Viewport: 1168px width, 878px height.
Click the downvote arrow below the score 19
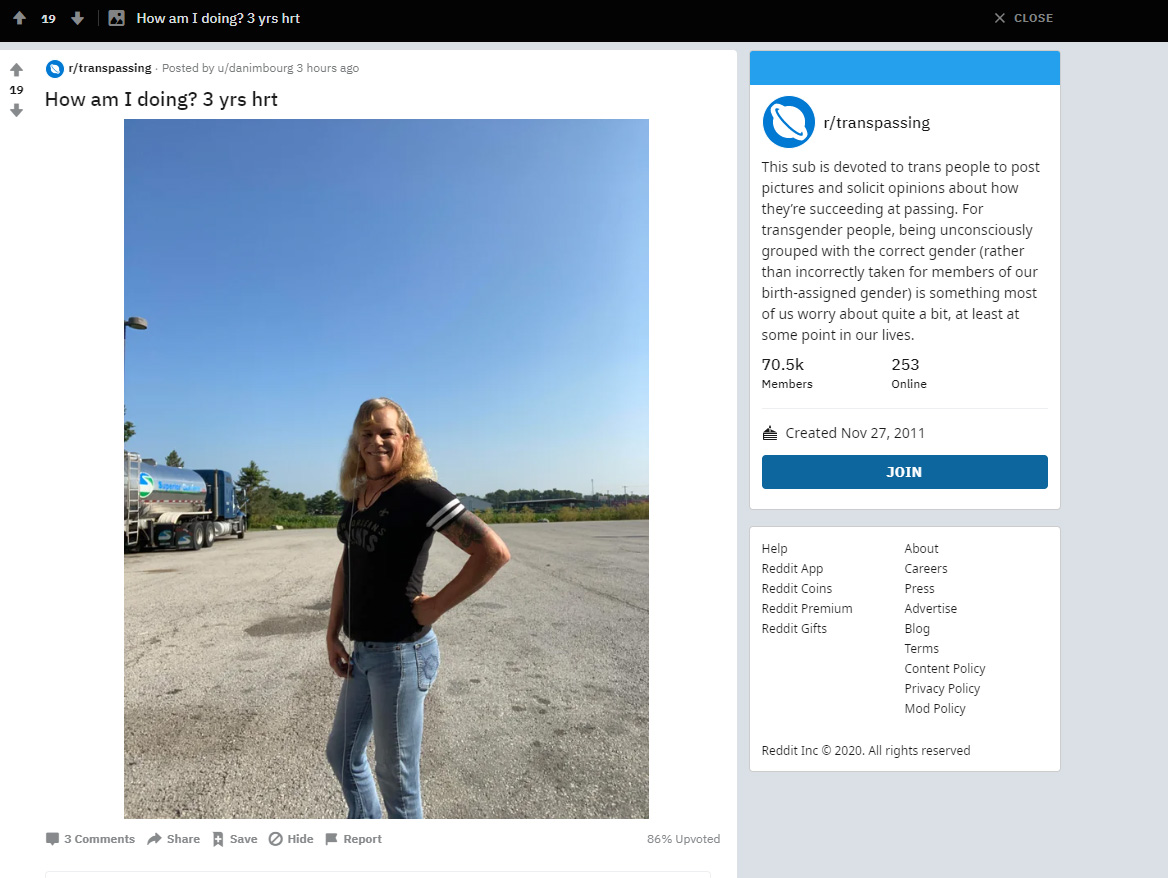16,111
